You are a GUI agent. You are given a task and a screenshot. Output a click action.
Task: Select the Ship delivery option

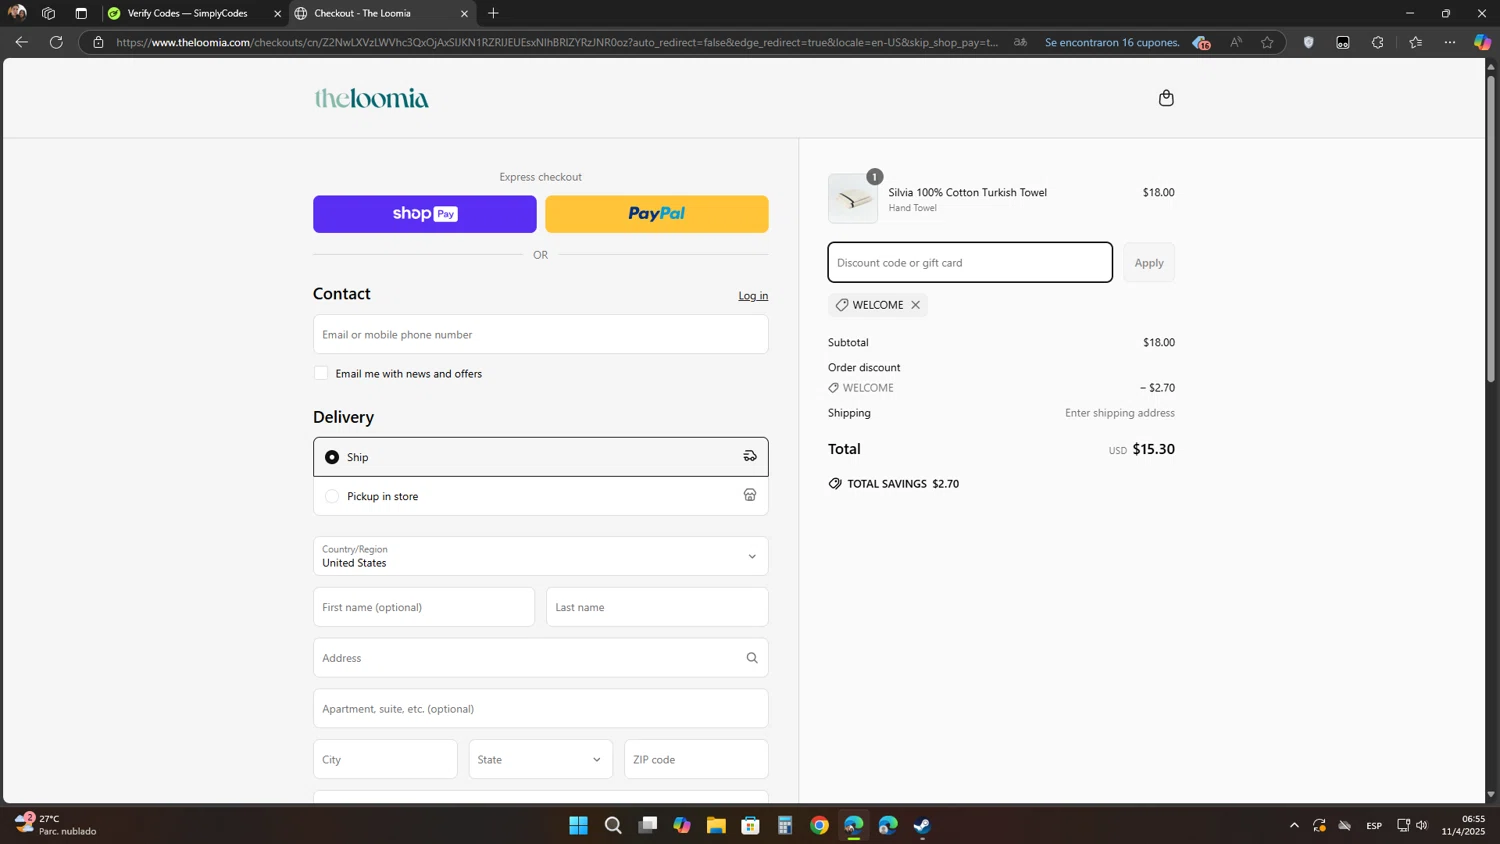click(x=540, y=457)
